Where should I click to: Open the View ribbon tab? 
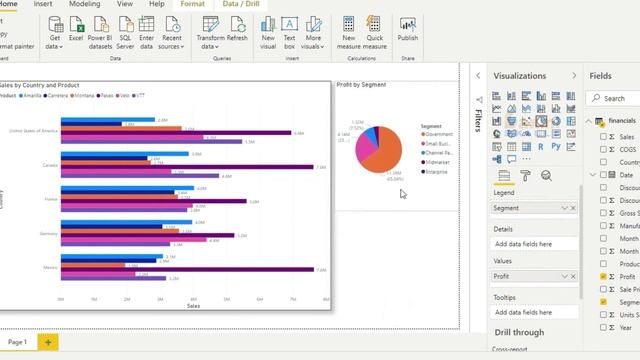click(x=125, y=4)
